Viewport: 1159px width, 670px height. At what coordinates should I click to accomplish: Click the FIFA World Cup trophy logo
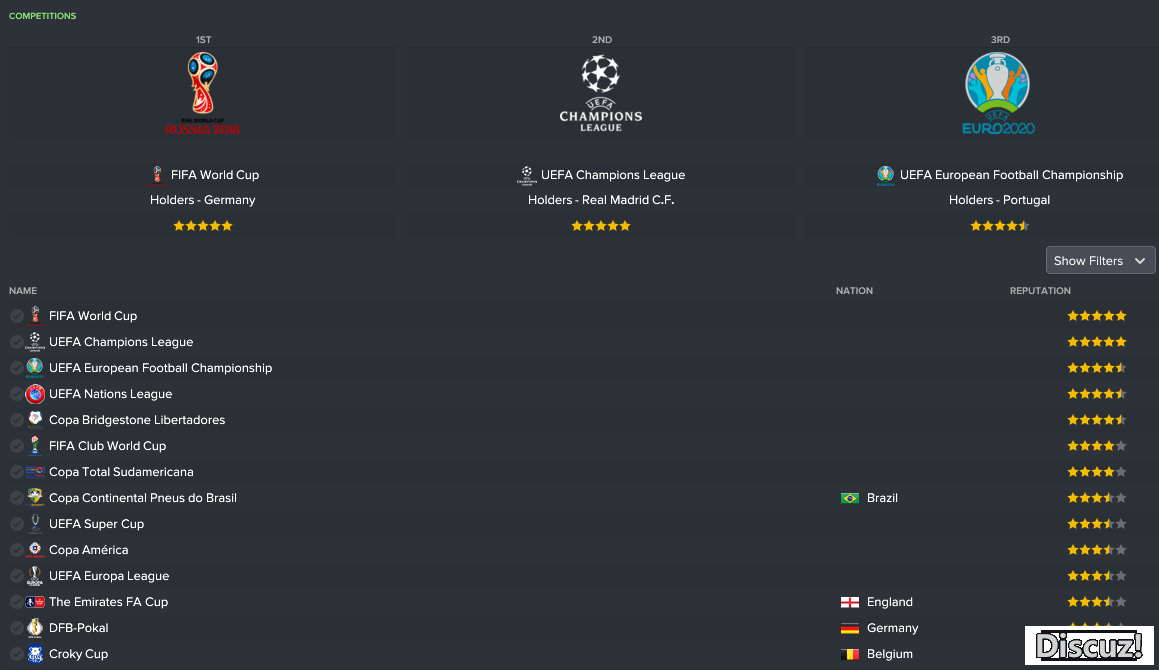pos(203,93)
